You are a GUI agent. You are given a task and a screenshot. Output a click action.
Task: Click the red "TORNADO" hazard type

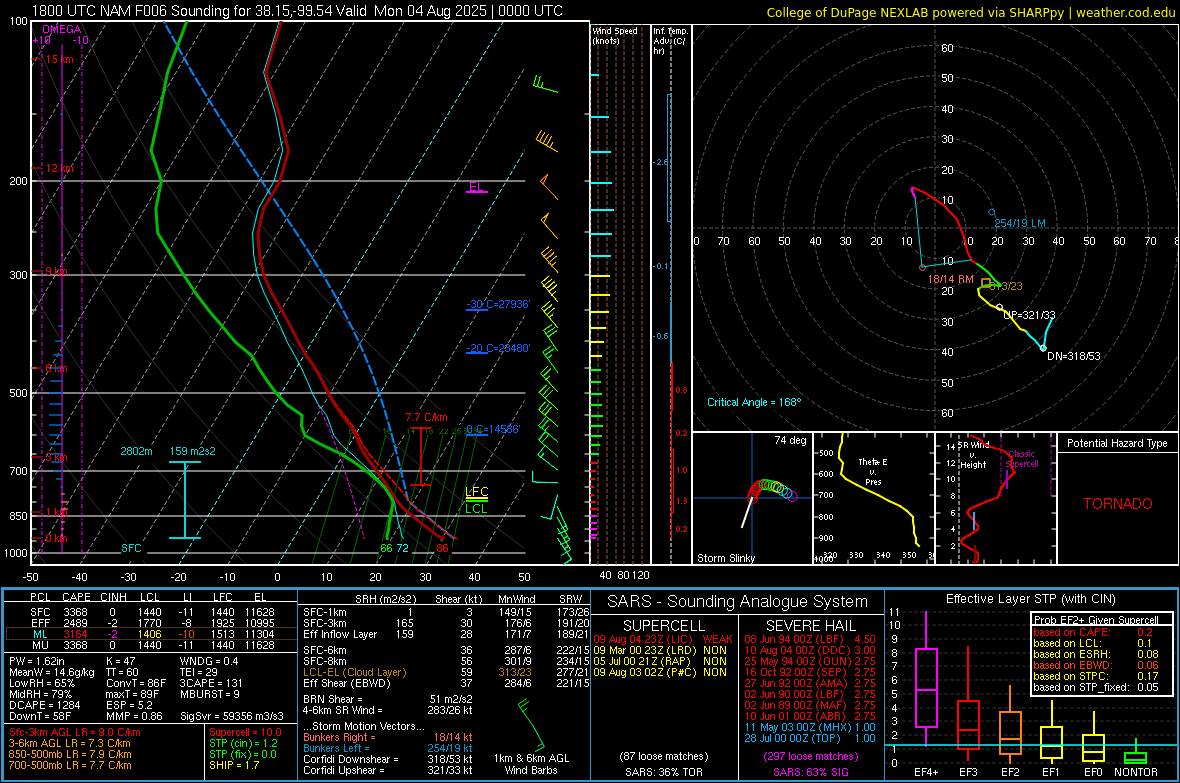point(1118,504)
